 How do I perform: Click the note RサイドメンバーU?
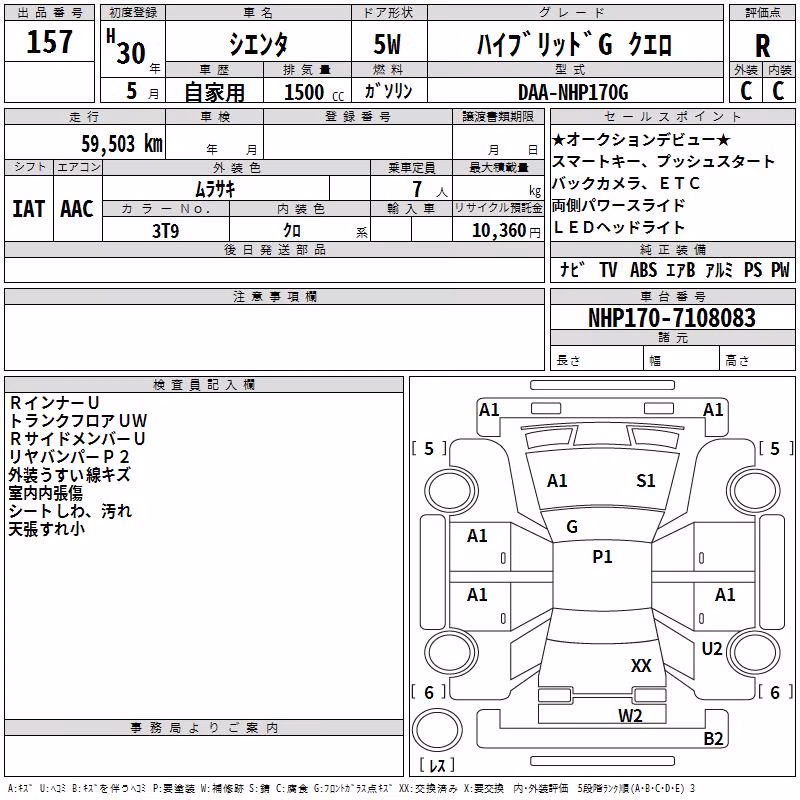78,438
